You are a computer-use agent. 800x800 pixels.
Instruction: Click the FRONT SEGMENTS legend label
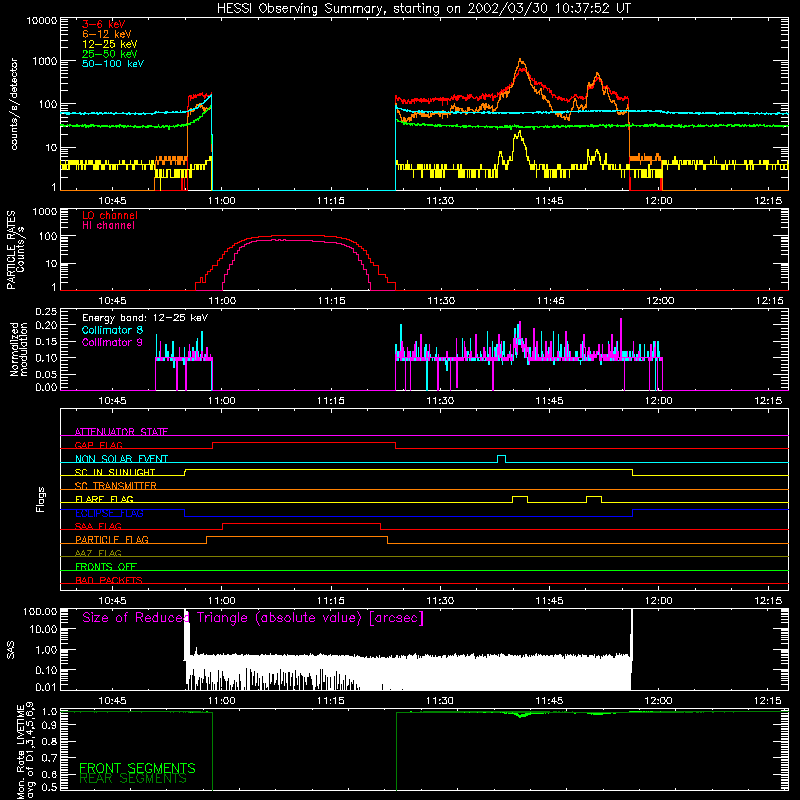[137, 768]
